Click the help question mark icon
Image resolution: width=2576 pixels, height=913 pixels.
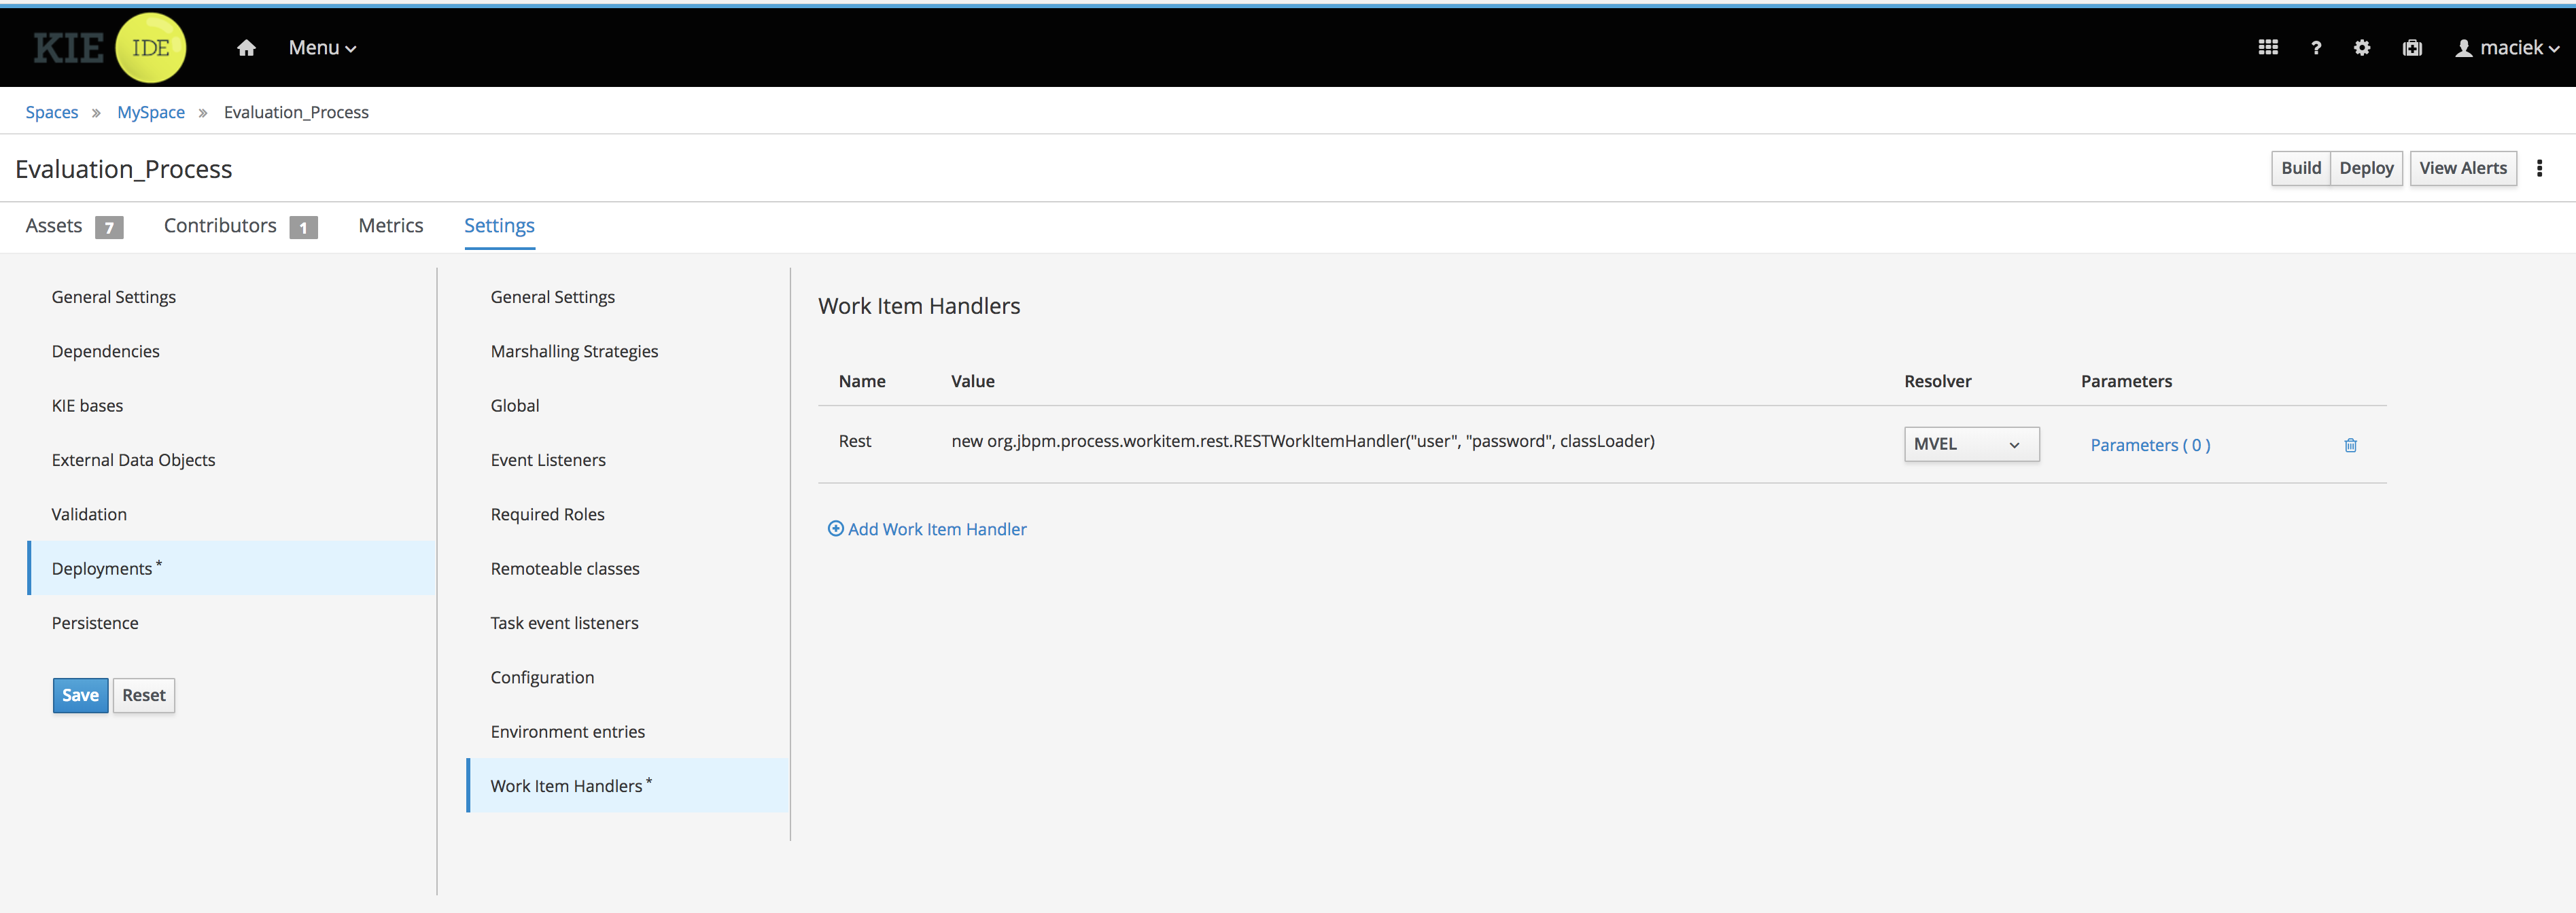2315,48
